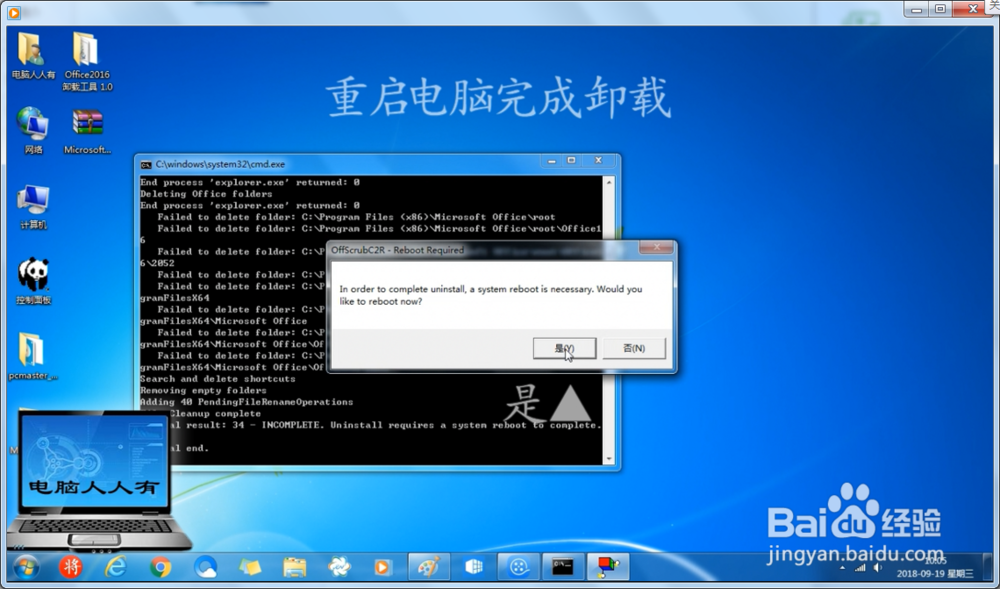Select the pcmaster_ folder desktop icon
This screenshot has height=589, width=1000.
[33, 356]
